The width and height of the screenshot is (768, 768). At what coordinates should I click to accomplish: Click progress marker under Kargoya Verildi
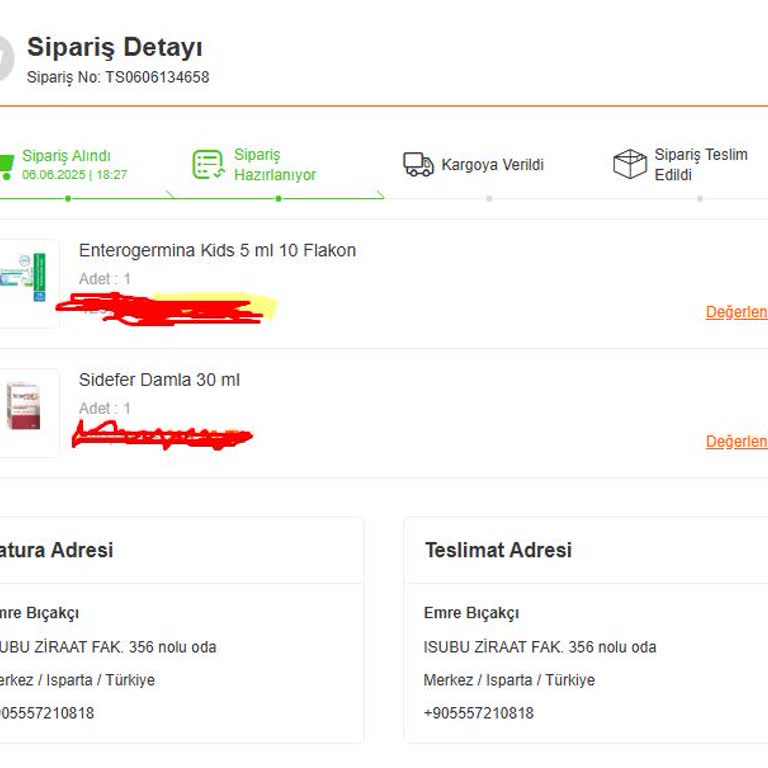pos(489,198)
